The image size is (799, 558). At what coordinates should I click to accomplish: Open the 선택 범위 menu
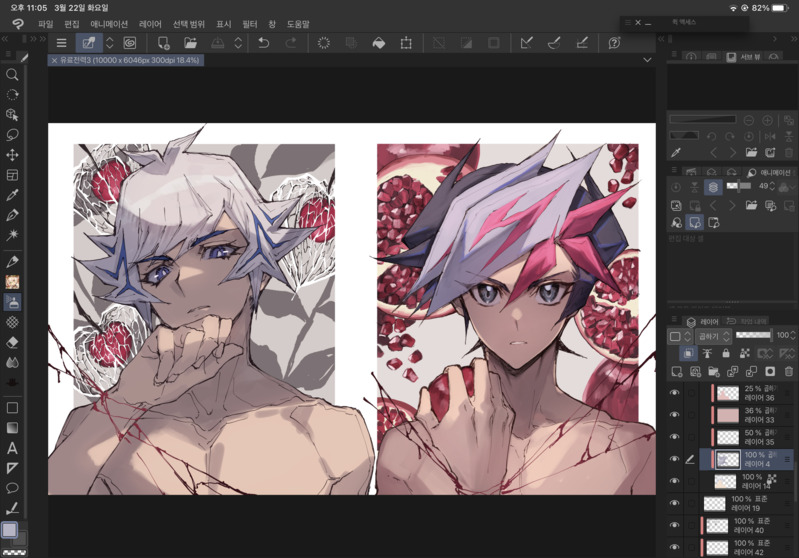[189, 24]
